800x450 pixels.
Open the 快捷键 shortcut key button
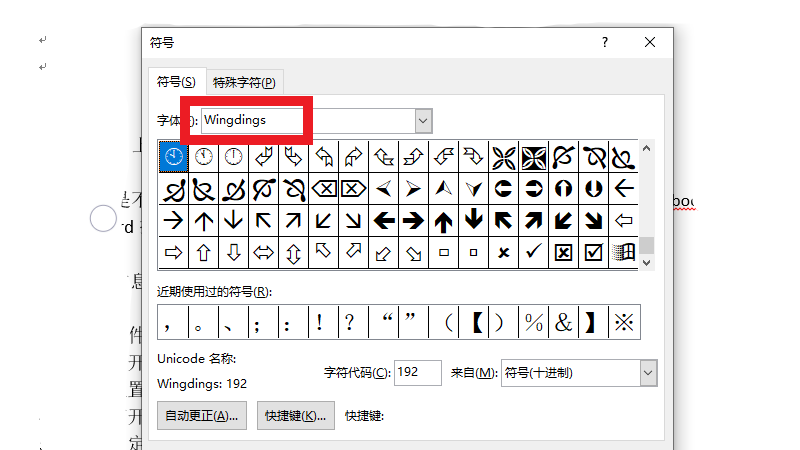tap(295, 416)
